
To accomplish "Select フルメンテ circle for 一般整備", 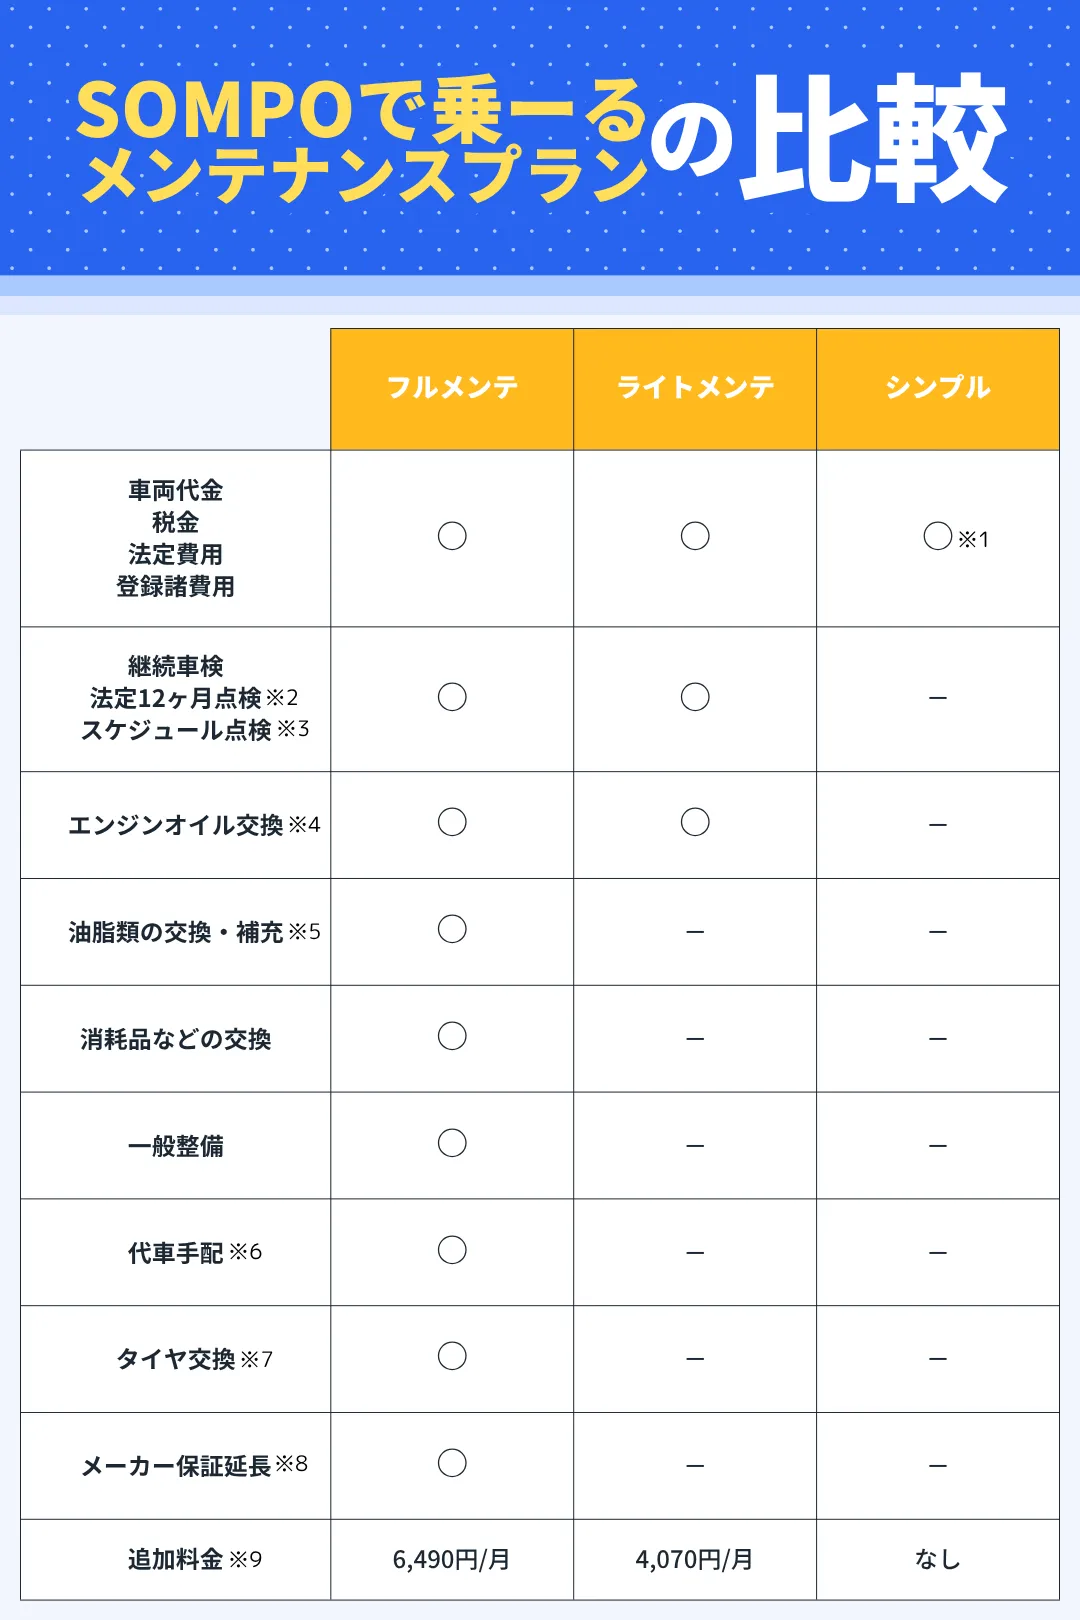I will [x=452, y=1143].
